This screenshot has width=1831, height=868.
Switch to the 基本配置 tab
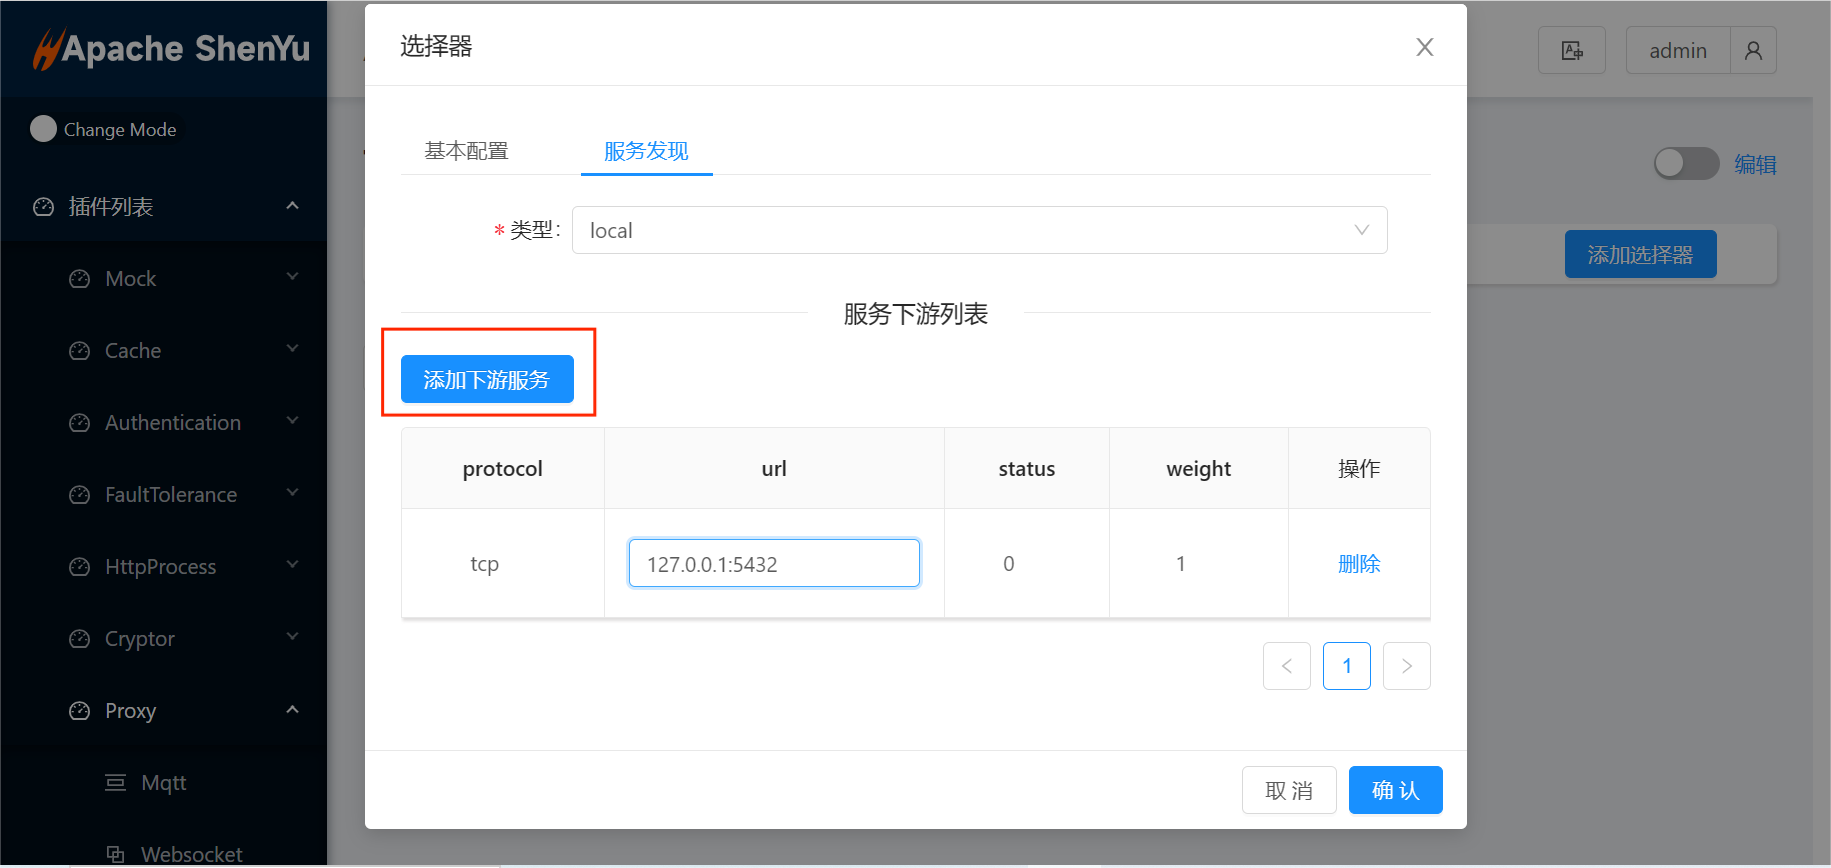click(x=466, y=151)
